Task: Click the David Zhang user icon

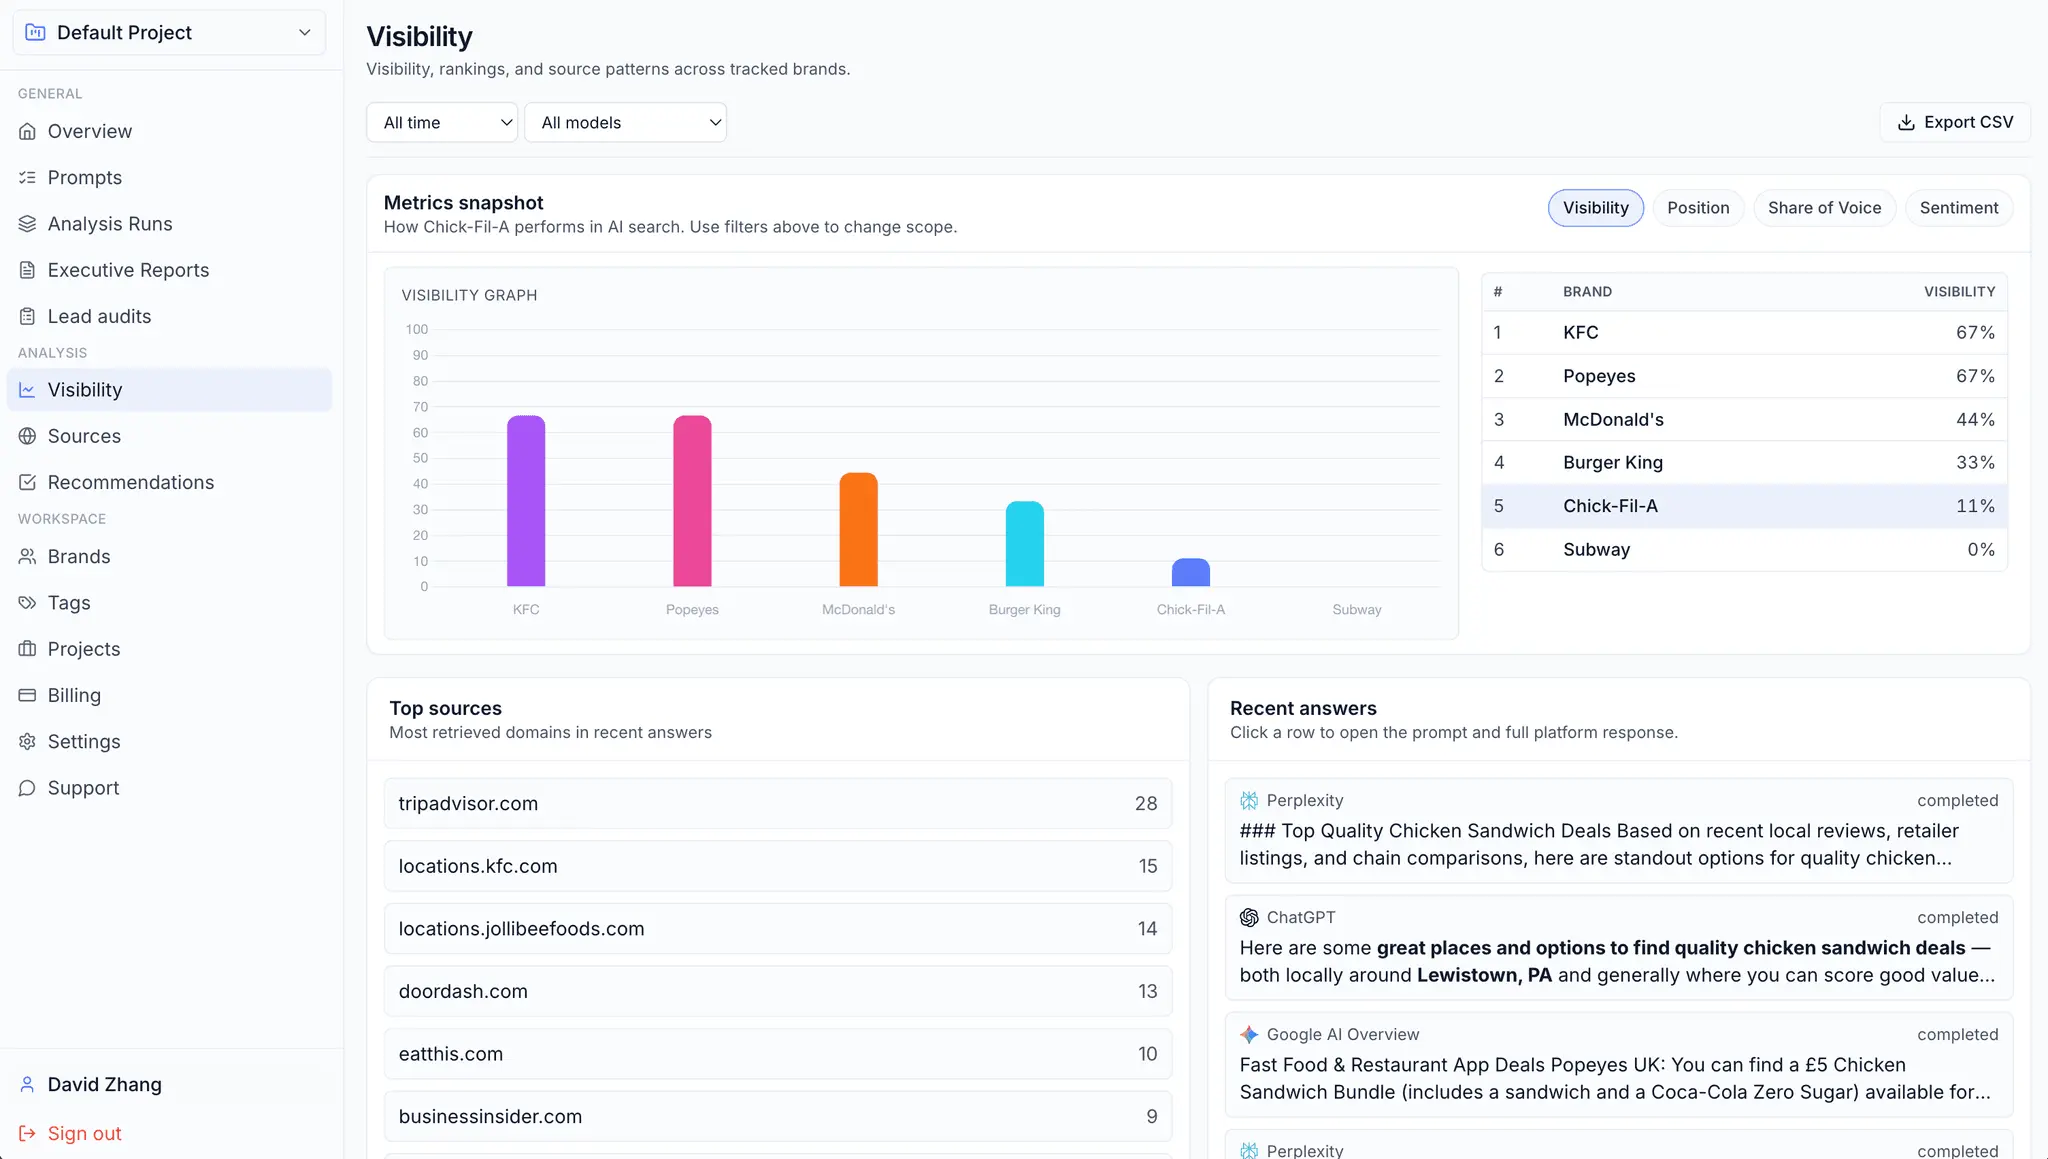Action: [x=27, y=1085]
